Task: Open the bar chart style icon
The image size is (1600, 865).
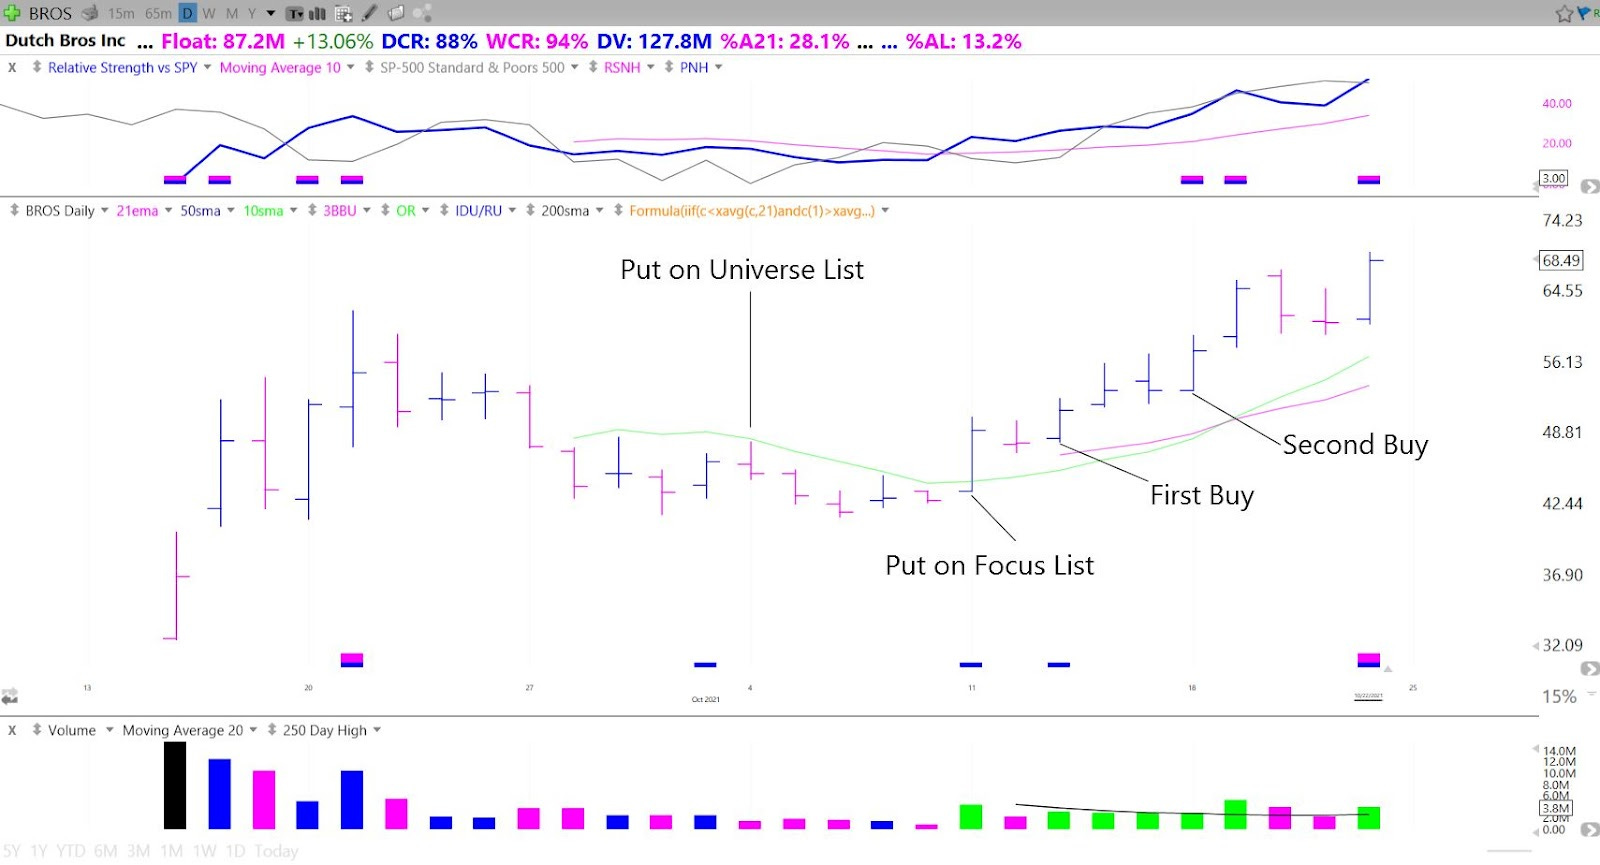Action: pos(317,14)
